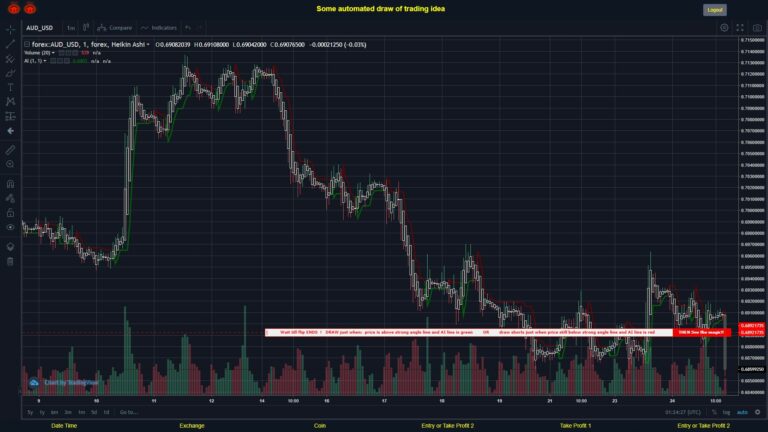The width and height of the screenshot is (768, 432).
Task: Click the Take Profit 1 column header
Action: tap(576, 426)
